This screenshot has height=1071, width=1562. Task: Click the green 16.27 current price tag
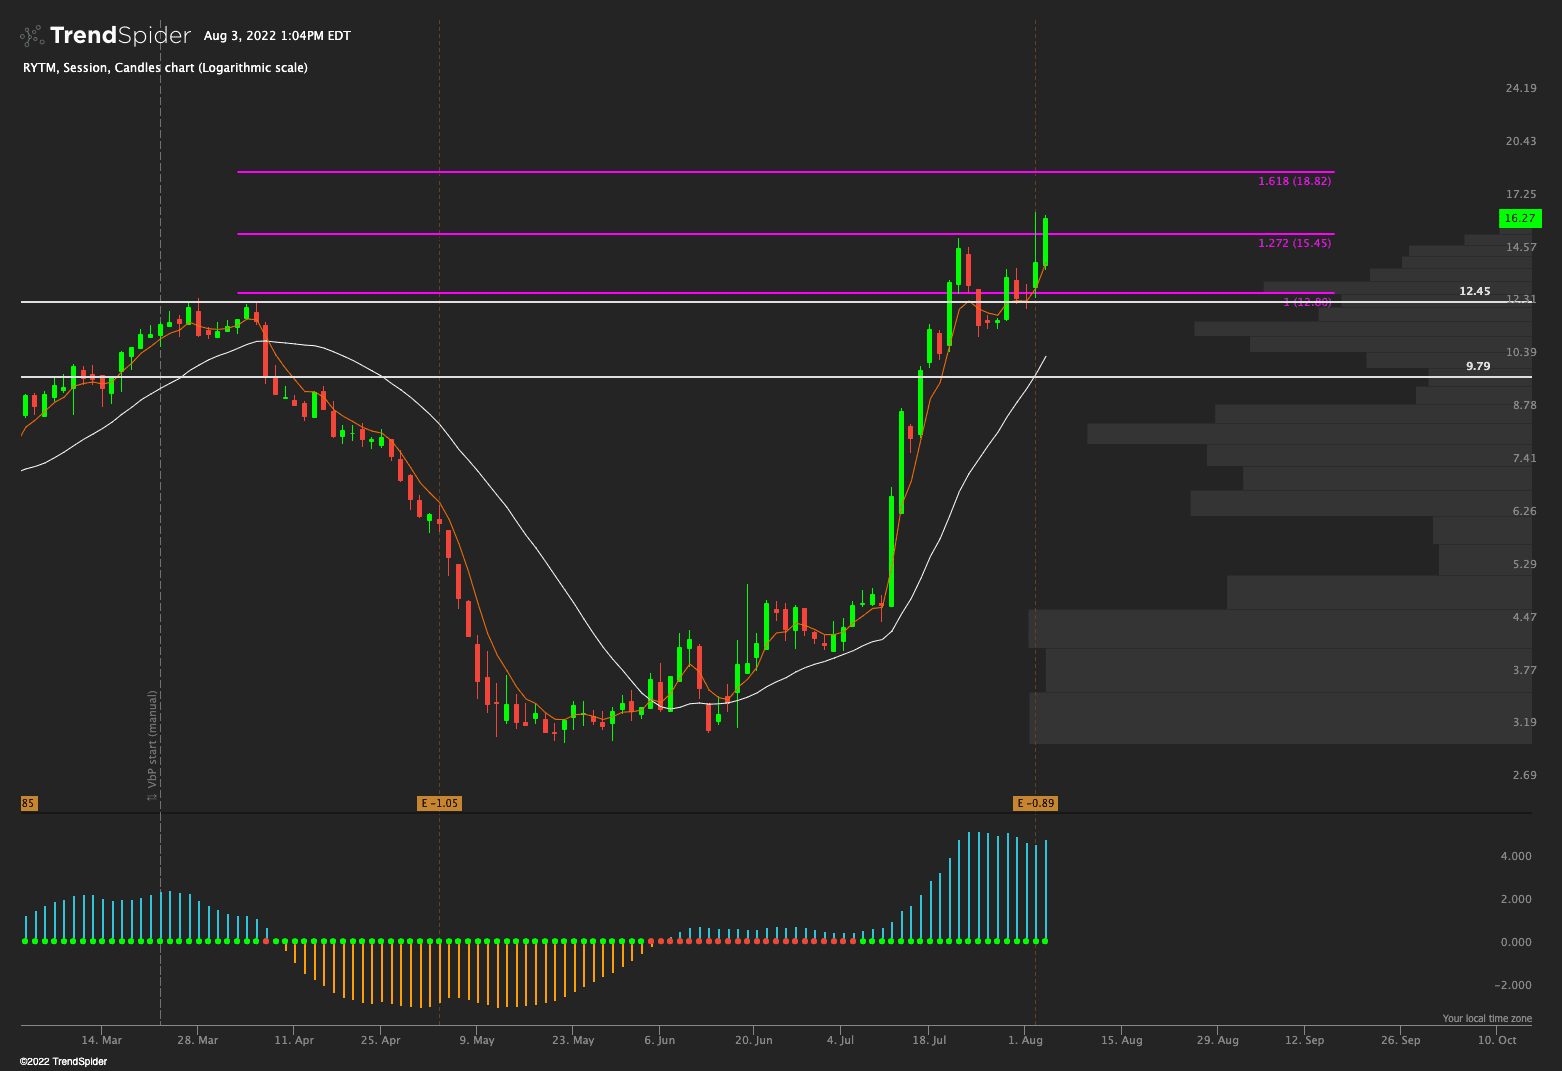[1519, 218]
